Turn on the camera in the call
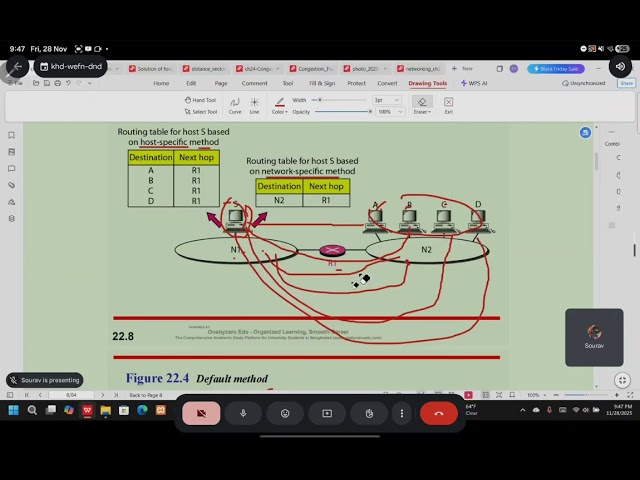640x480 pixels. pyautogui.click(x=201, y=413)
